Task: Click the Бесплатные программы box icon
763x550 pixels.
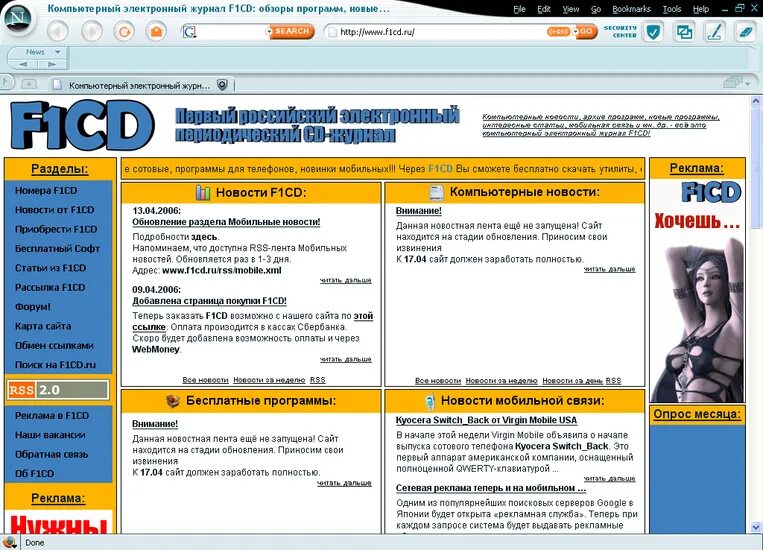Action: pos(173,401)
